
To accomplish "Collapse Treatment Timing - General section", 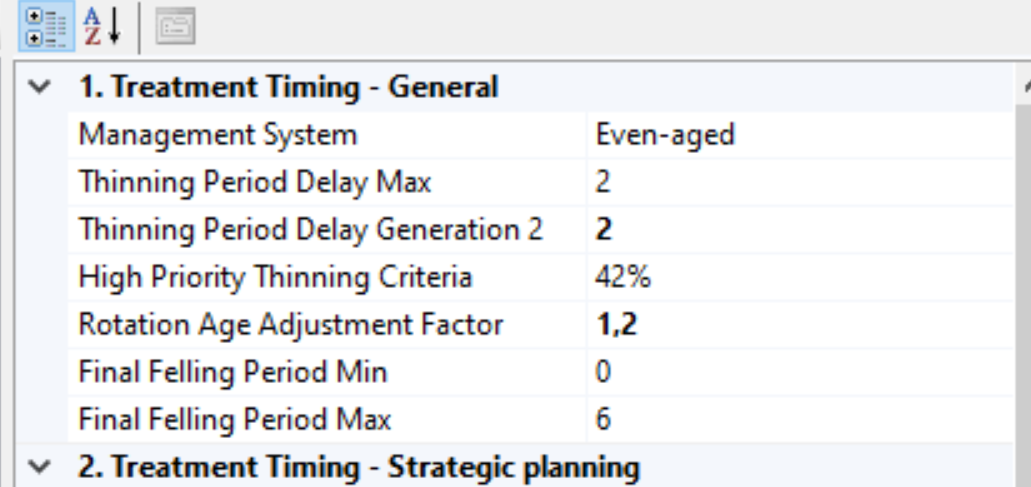I will (x=36, y=87).
